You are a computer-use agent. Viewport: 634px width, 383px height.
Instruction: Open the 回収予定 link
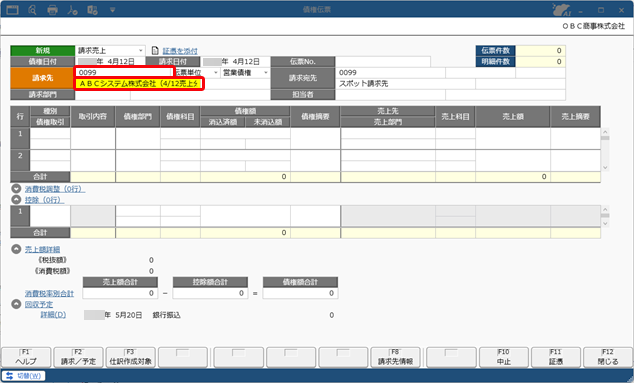point(39,305)
